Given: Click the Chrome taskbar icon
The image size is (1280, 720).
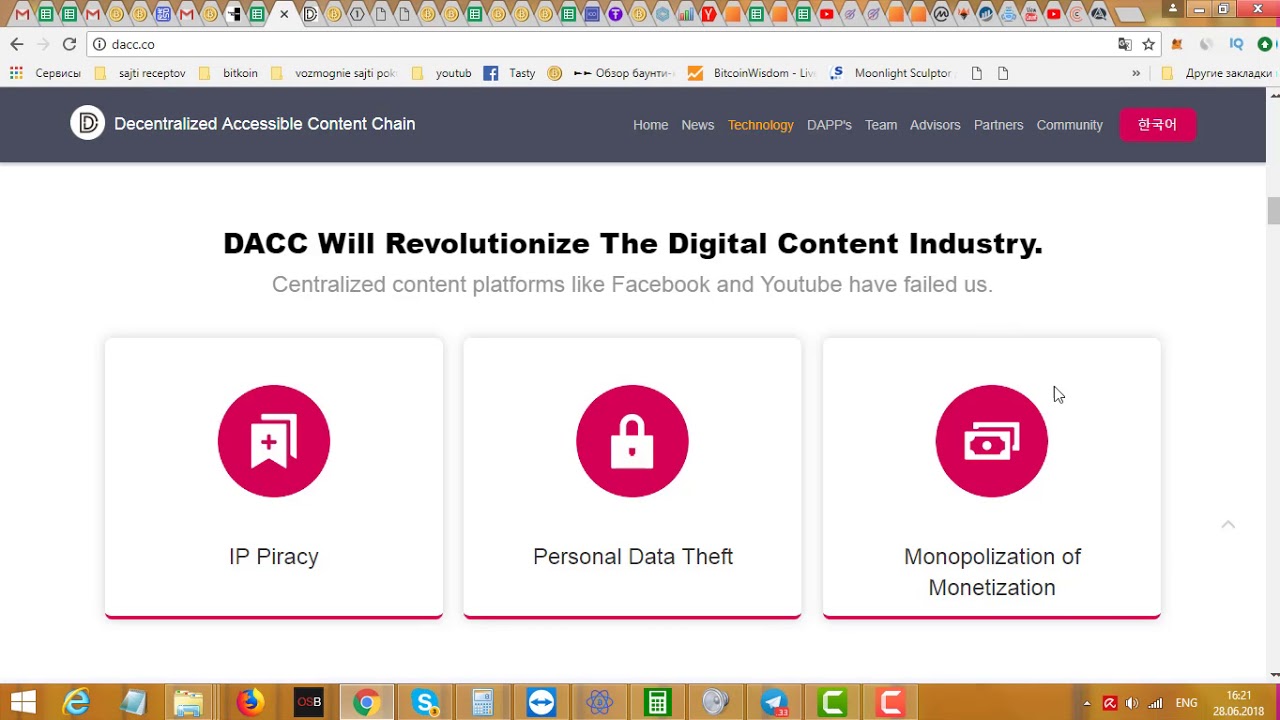Looking at the screenshot, I should 366,703.
